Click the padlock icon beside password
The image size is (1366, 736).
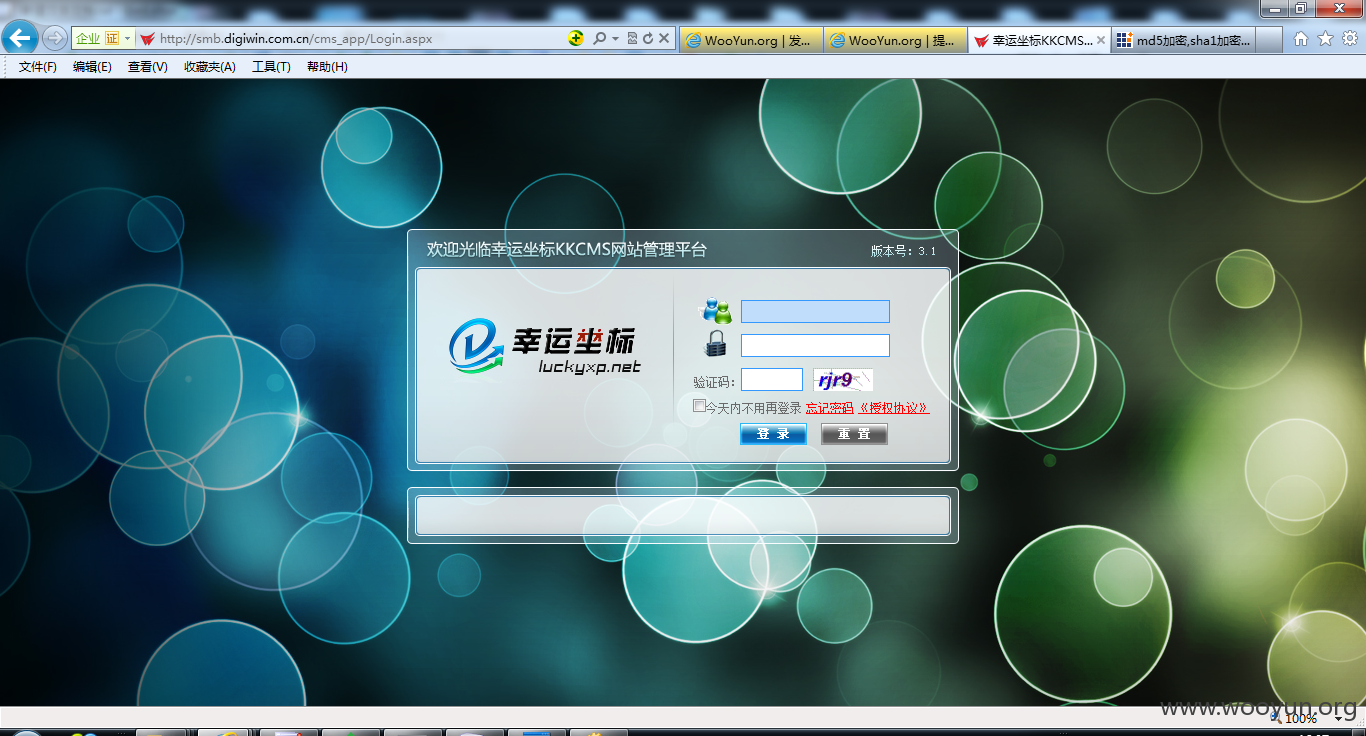pyautogui.click(x=716, y=344)
